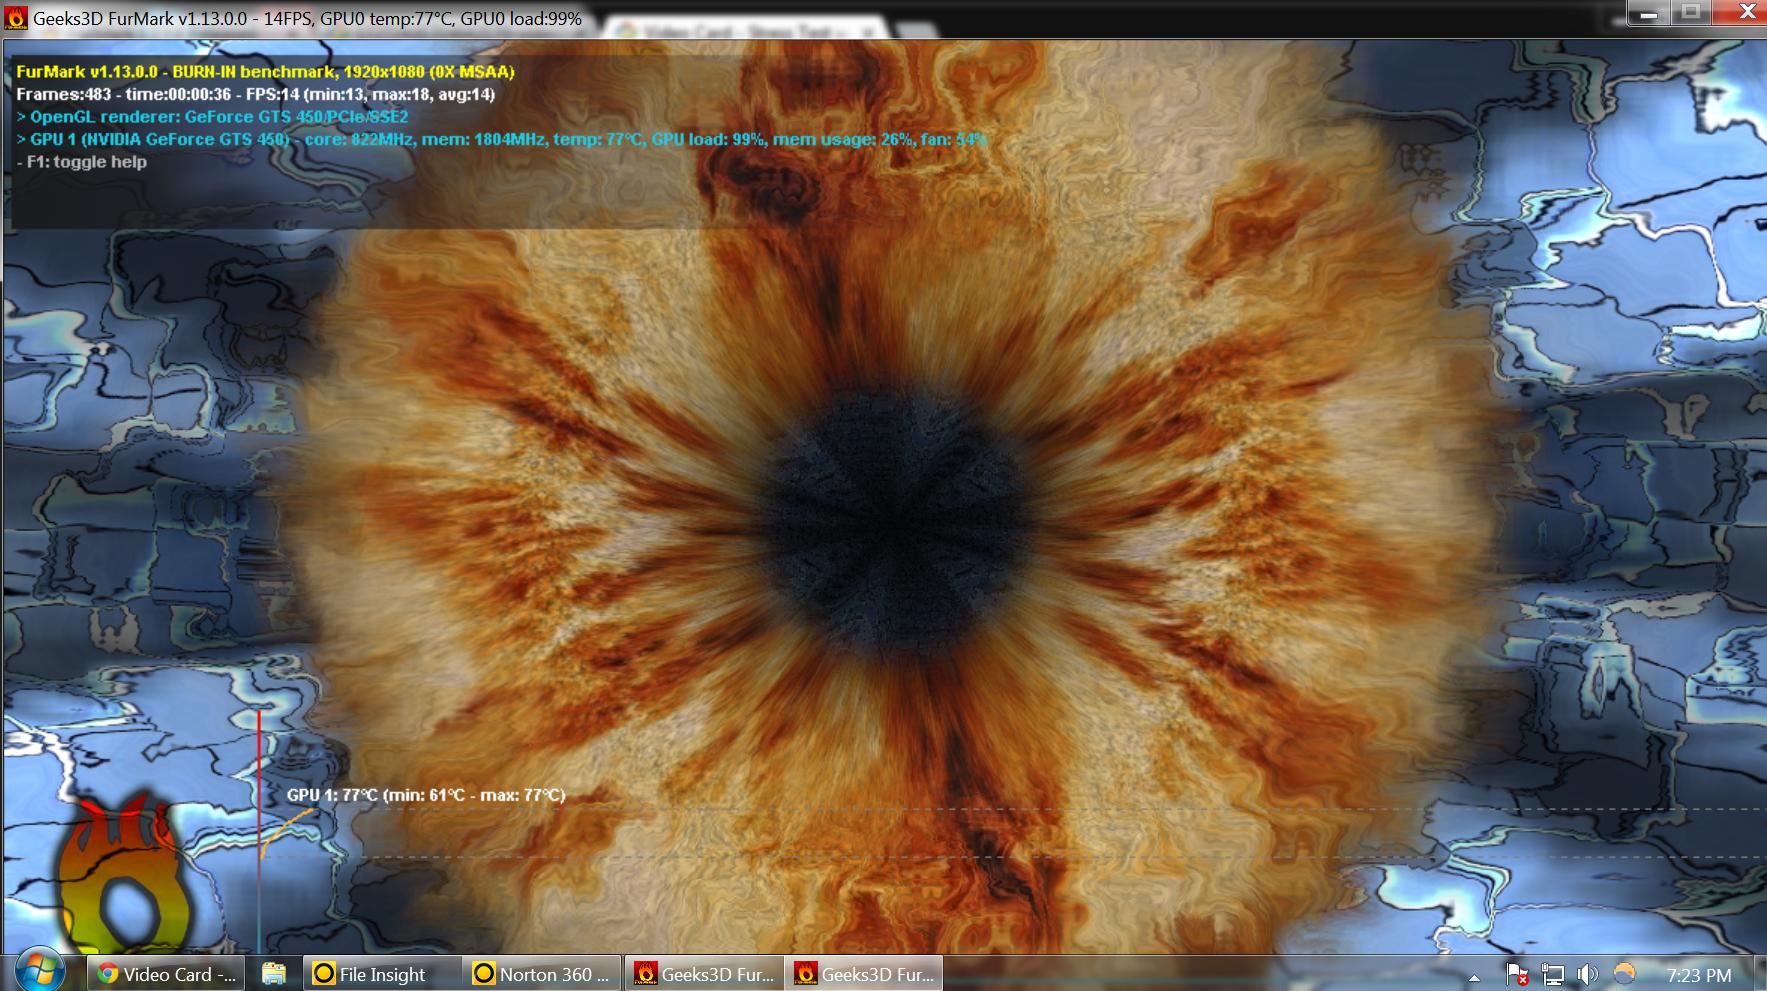Select second Geeks3D FurMark taskbar button

(864, 974)
